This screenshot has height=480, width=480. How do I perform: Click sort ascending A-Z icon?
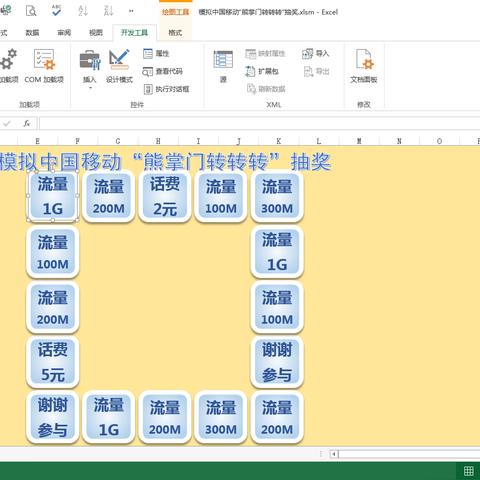click(x=83, y=11)
